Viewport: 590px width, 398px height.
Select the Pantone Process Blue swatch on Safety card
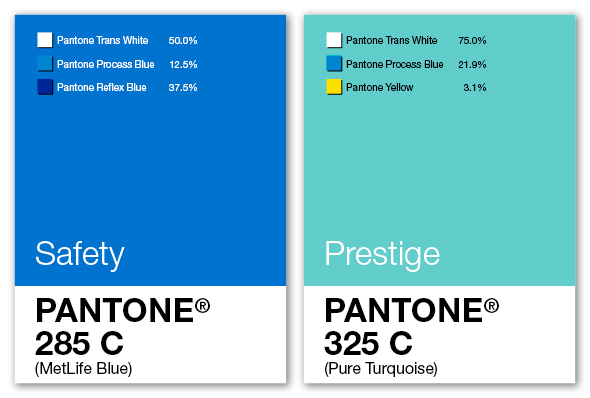pyautogui.click(x=45, y=64)
